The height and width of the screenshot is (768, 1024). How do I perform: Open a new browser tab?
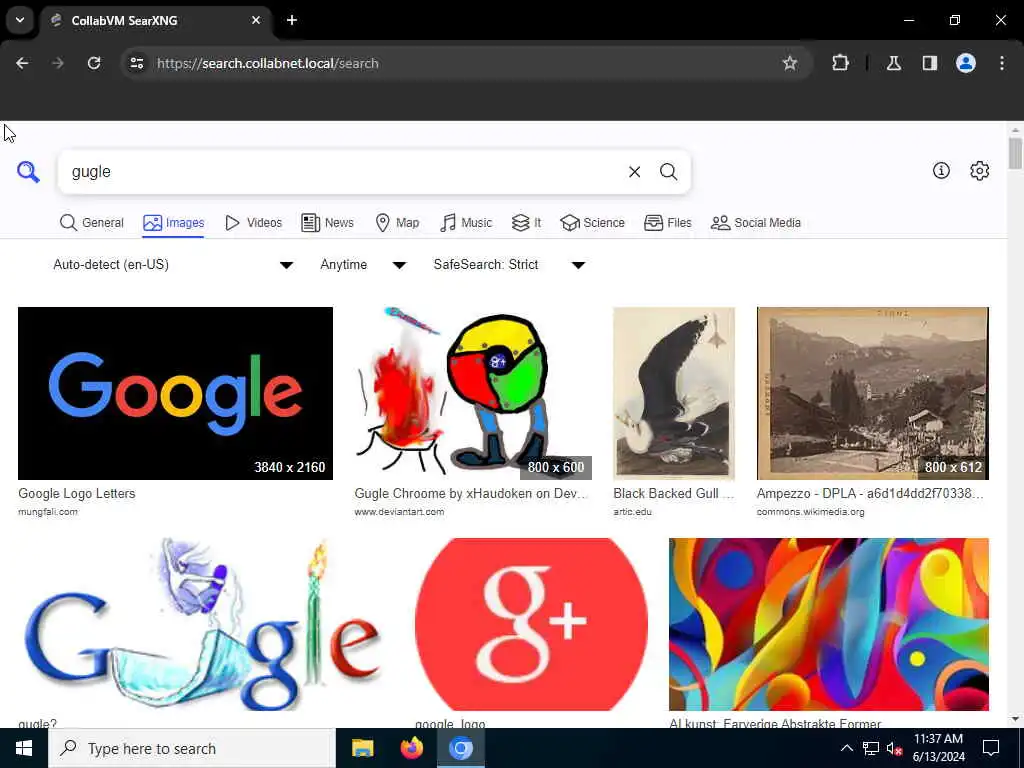(292, 20)
